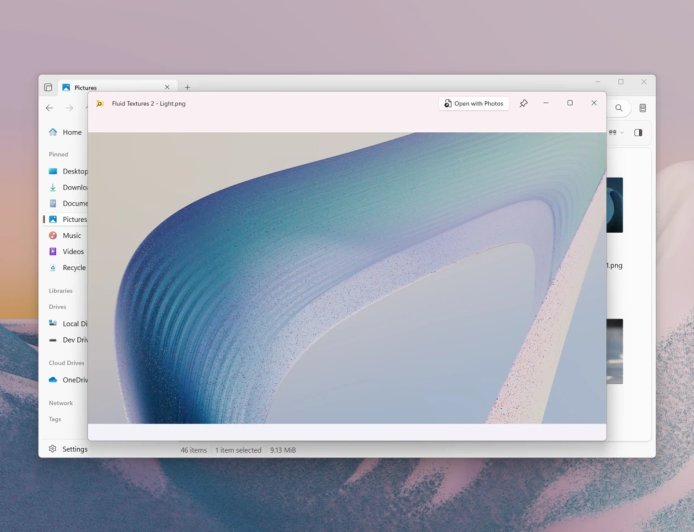694x532 pixels.
Task: Go back in Files navigation
Action: point(50,108)
